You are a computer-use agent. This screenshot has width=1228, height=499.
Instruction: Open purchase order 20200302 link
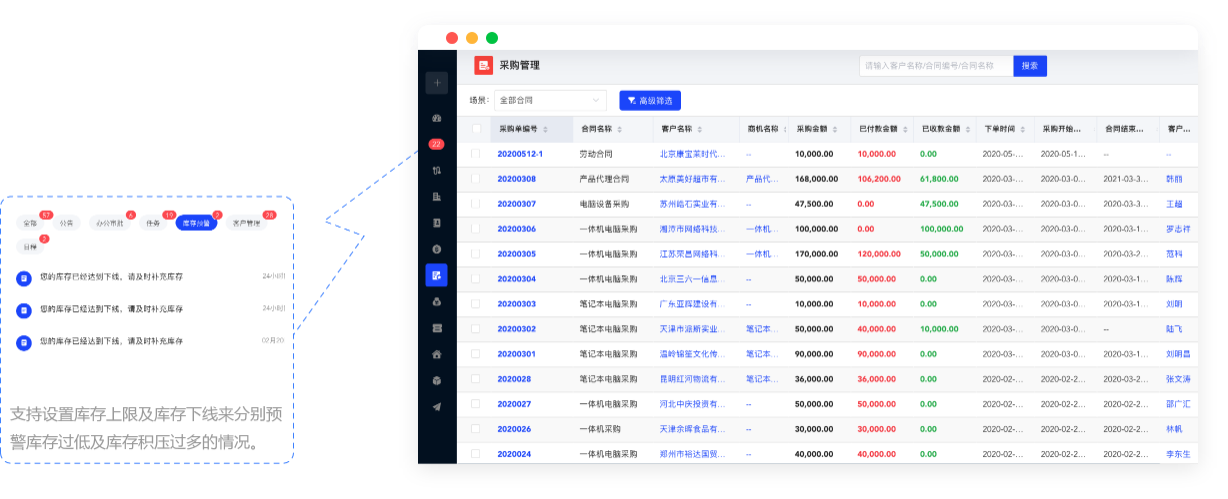tap(517, 329)
